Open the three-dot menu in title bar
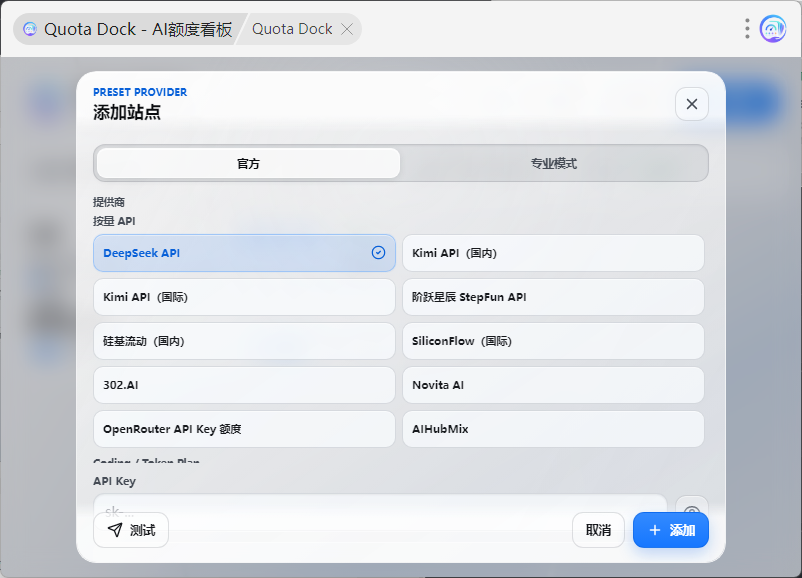This screenshot has width=802, height=578. pos(747,29)
